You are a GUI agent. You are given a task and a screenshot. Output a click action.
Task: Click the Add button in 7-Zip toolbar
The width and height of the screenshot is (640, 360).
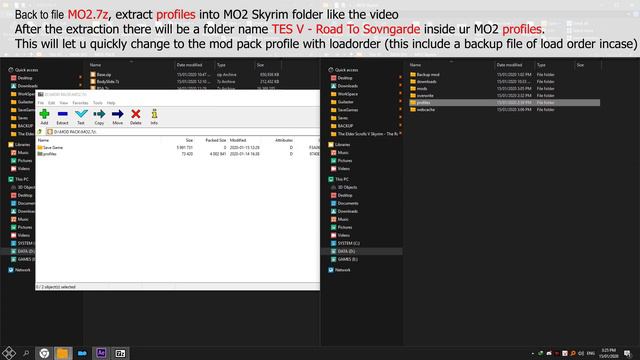(44, 116)
